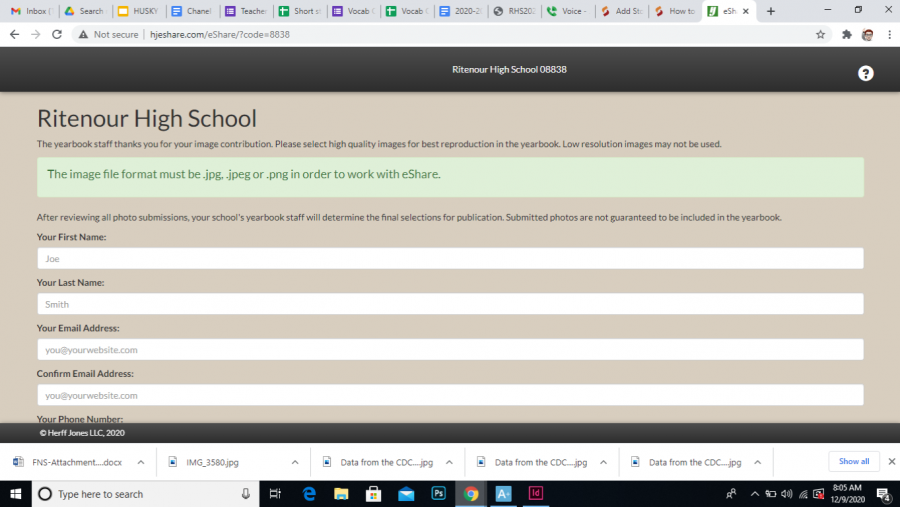Open the A+ app on taskbar

coord(503,494)
